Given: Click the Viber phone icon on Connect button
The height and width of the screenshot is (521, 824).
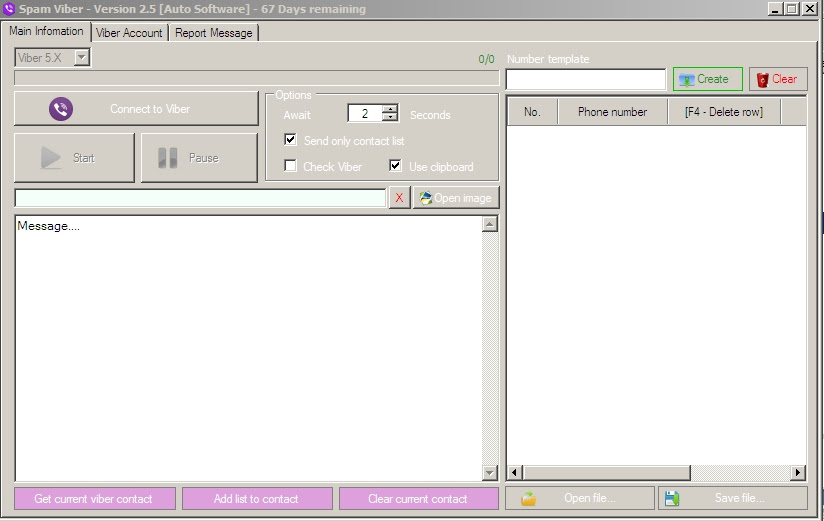Looking at the screenshot, I should (61, 109).
